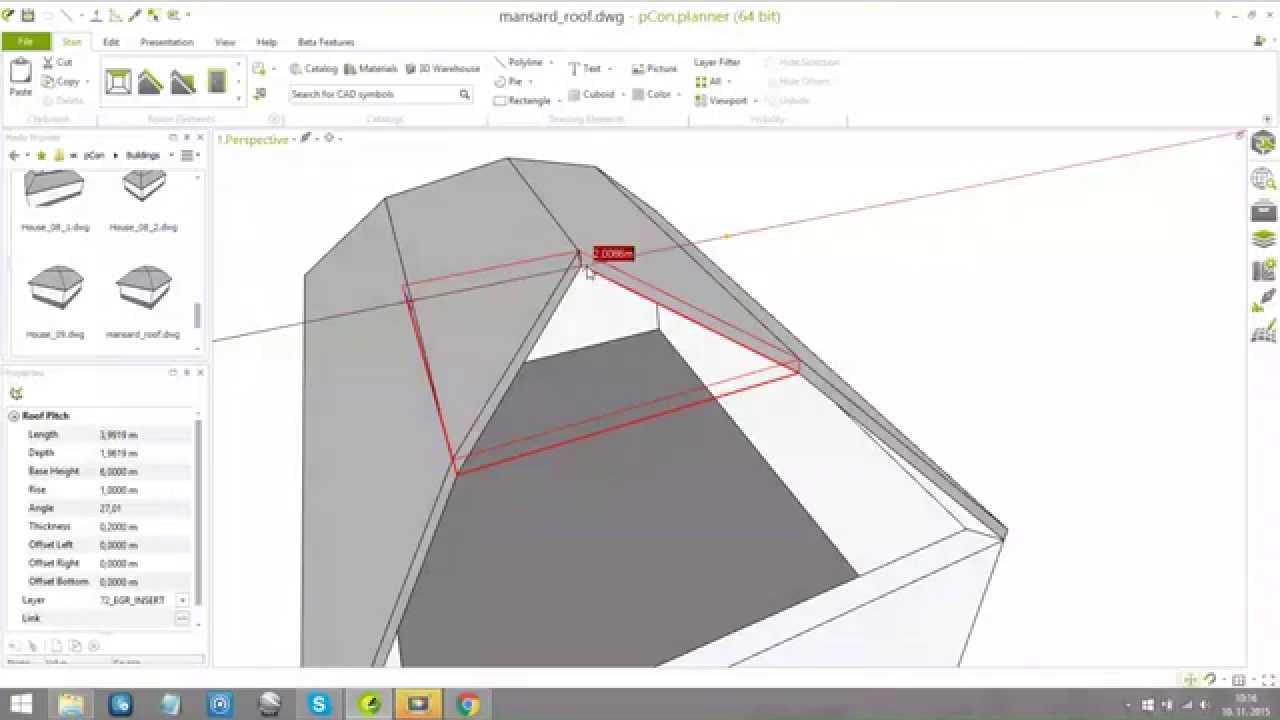
Task: Open Skype from the Windows taskbar
Action: point(319,704)
